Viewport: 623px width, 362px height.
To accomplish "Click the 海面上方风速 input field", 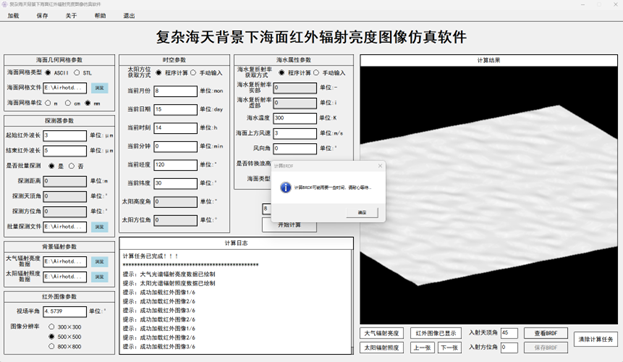I will (295, 133).
